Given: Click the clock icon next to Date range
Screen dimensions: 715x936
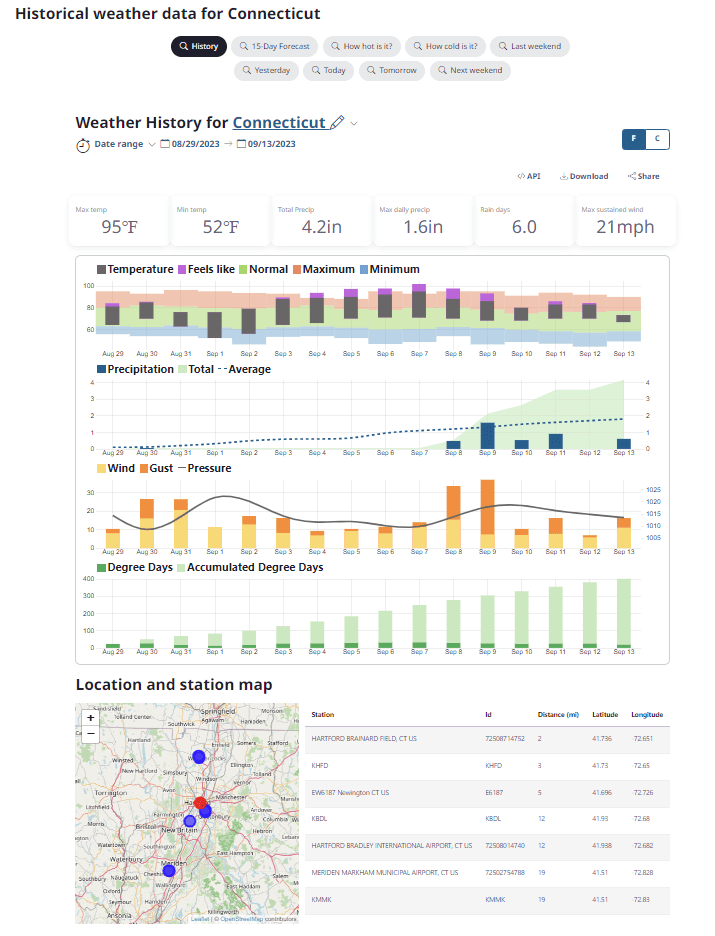Looking at the screenshot, I should [x=83, y=145].
